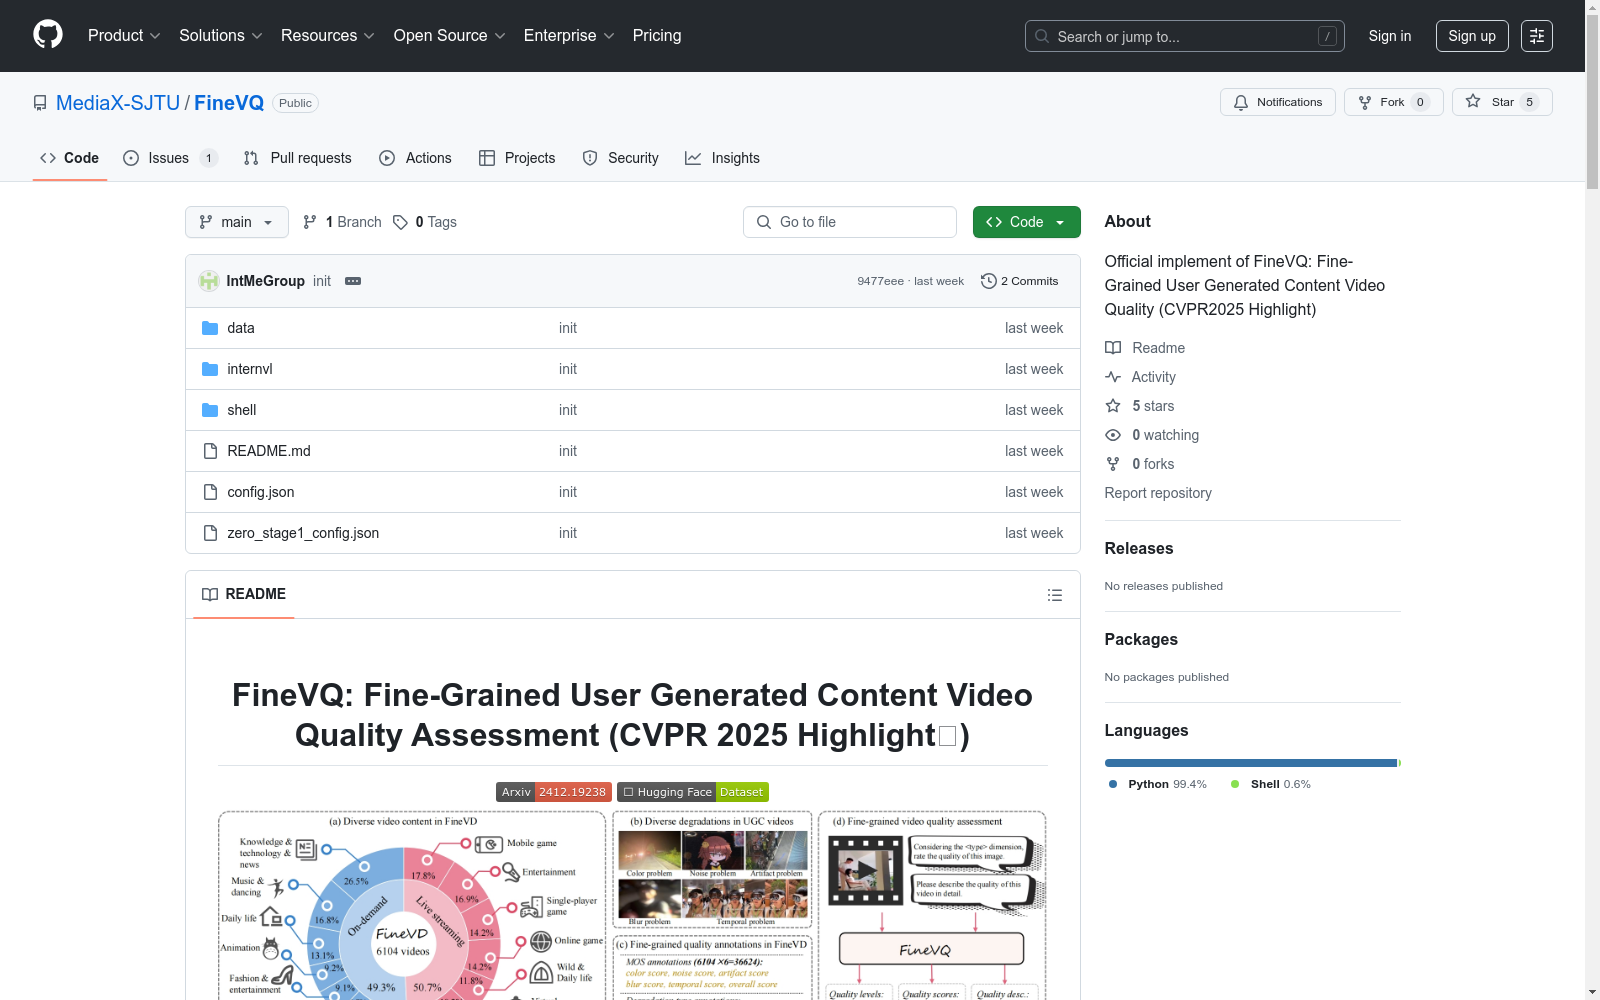The image size is (1600, 1000).
Task: Click the Star icon to star repository
Action: [1473, 101]
